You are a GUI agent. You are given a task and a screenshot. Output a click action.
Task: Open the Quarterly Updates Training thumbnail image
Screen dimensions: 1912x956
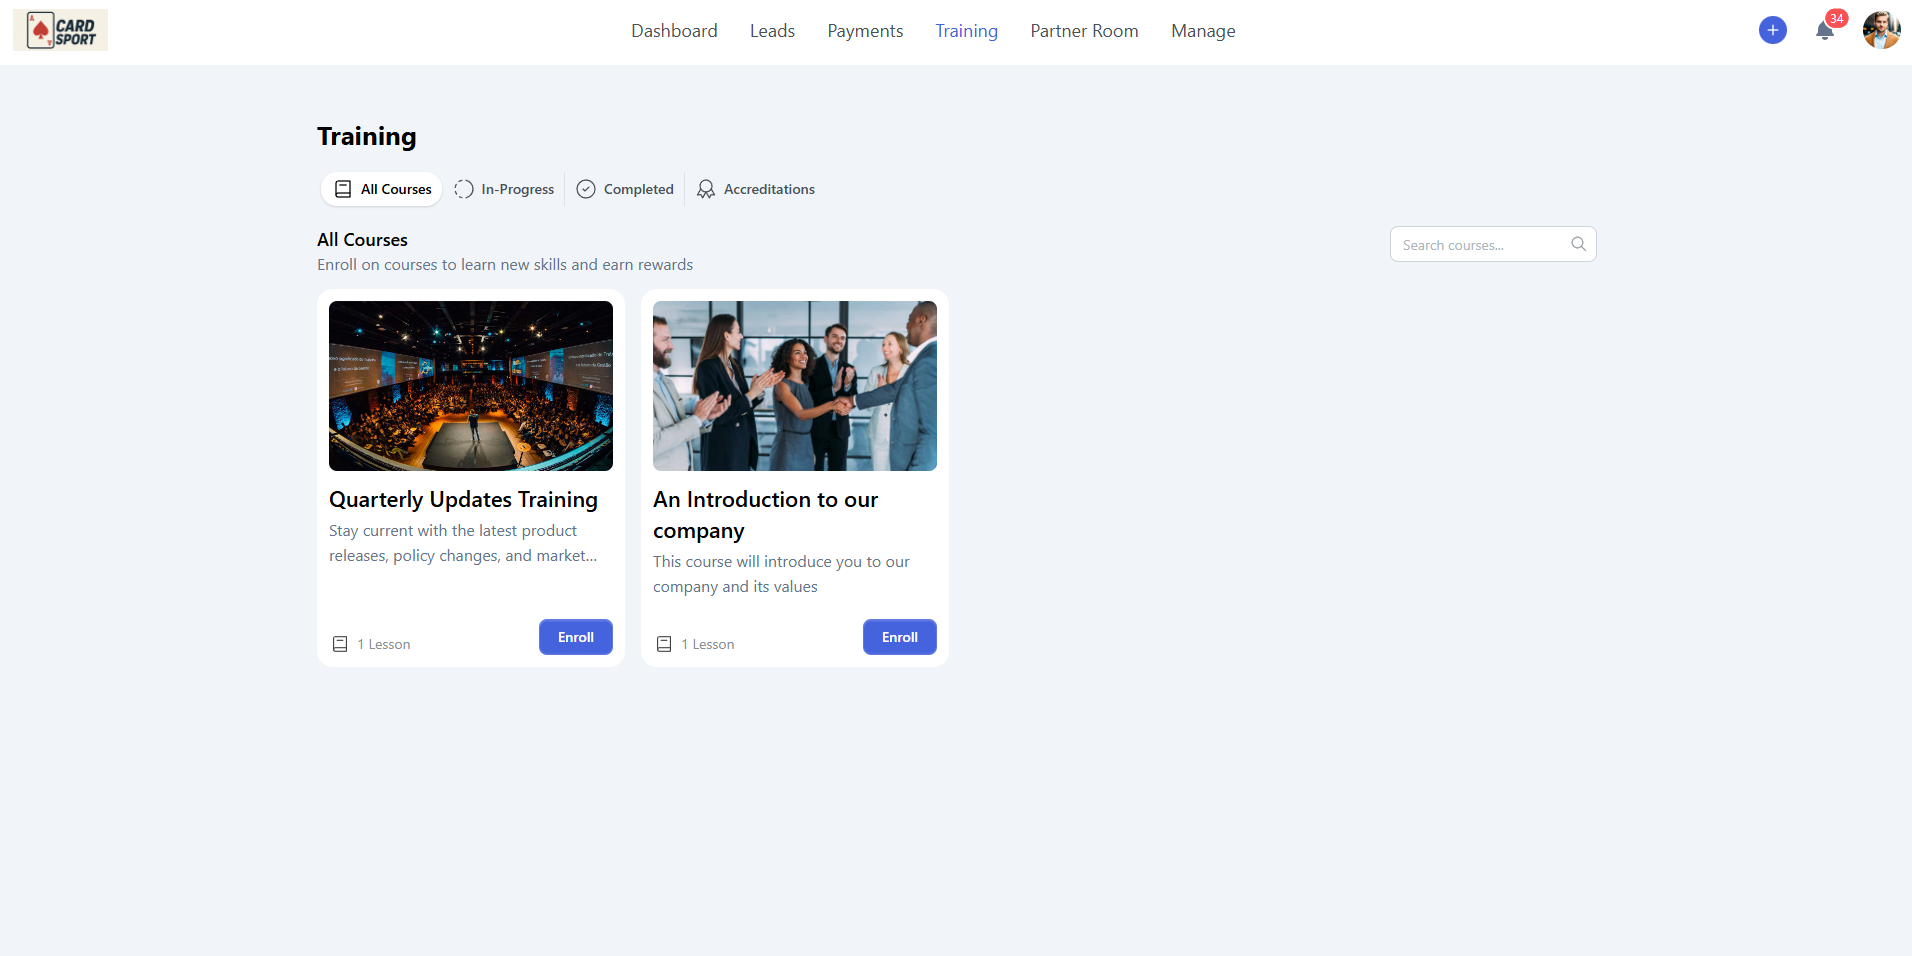[471, 386]
